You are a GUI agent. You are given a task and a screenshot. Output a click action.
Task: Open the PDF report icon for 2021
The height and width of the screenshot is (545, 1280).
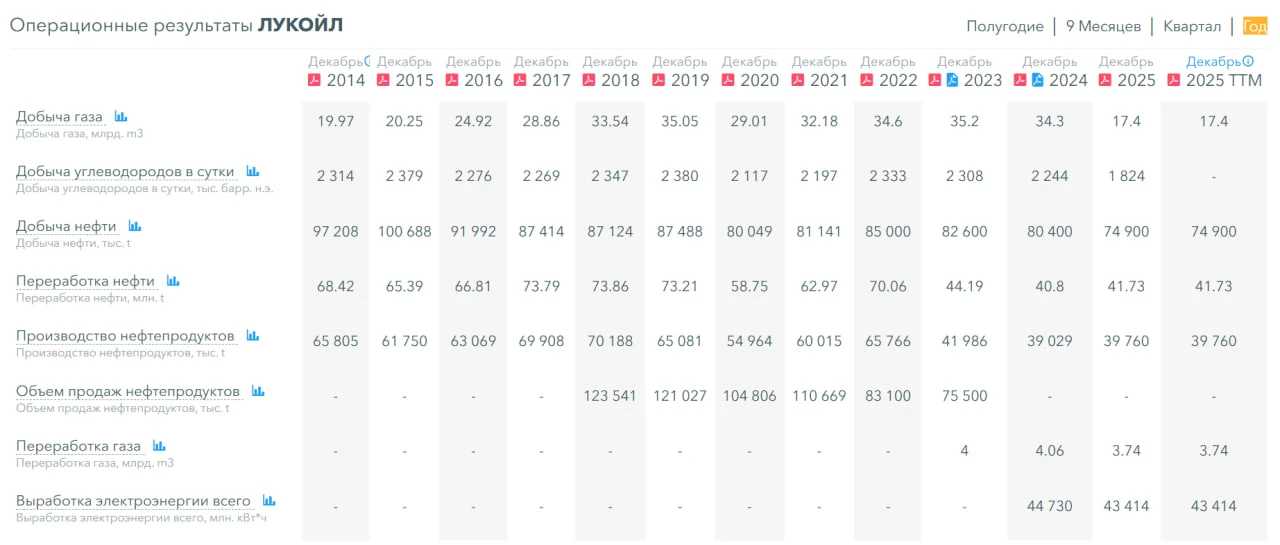coord(797,80)
